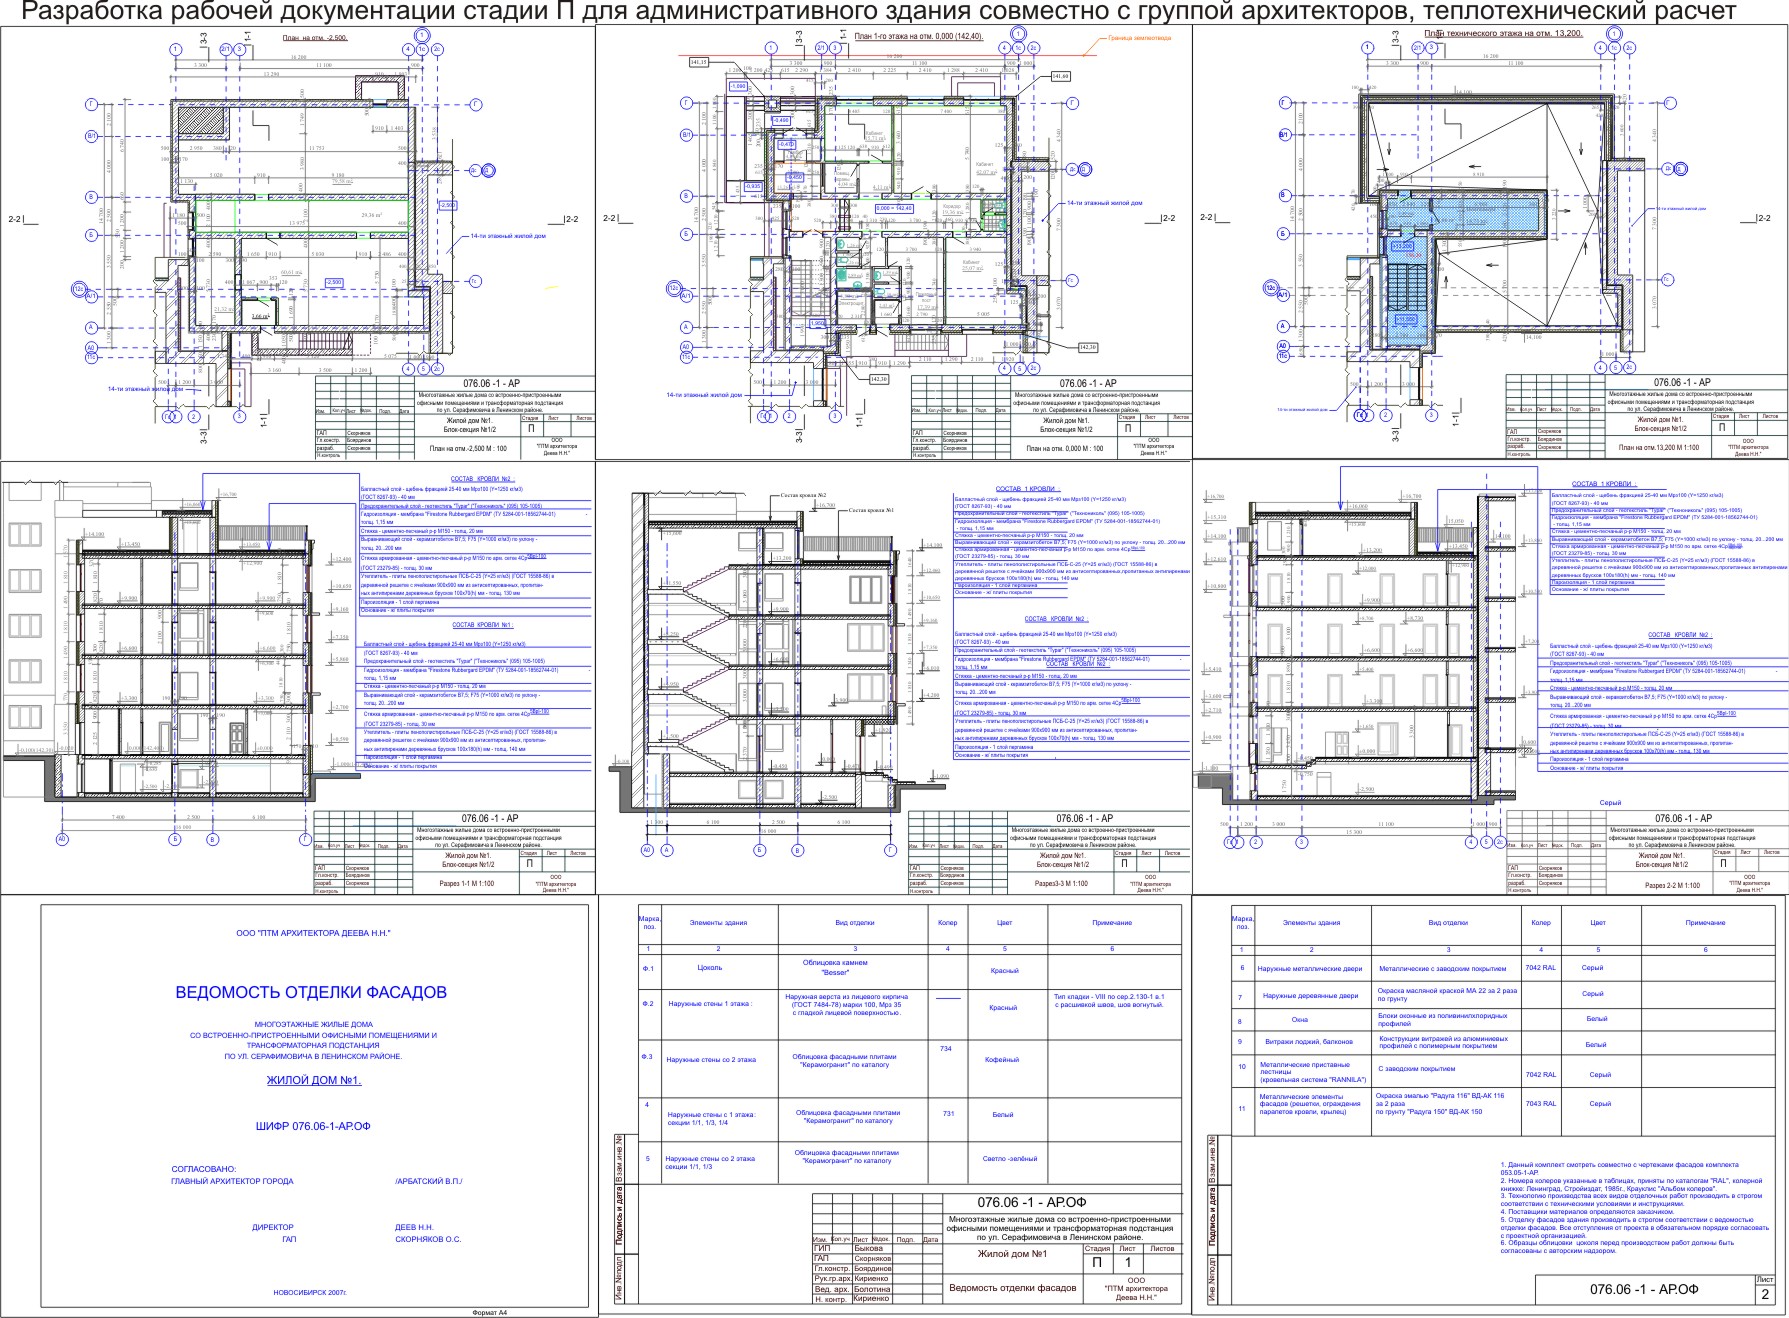The height and width of the screenshot is (1318, 1789).
Task: Open the technical floor plan at 13.200
Action: point(1490,243)
